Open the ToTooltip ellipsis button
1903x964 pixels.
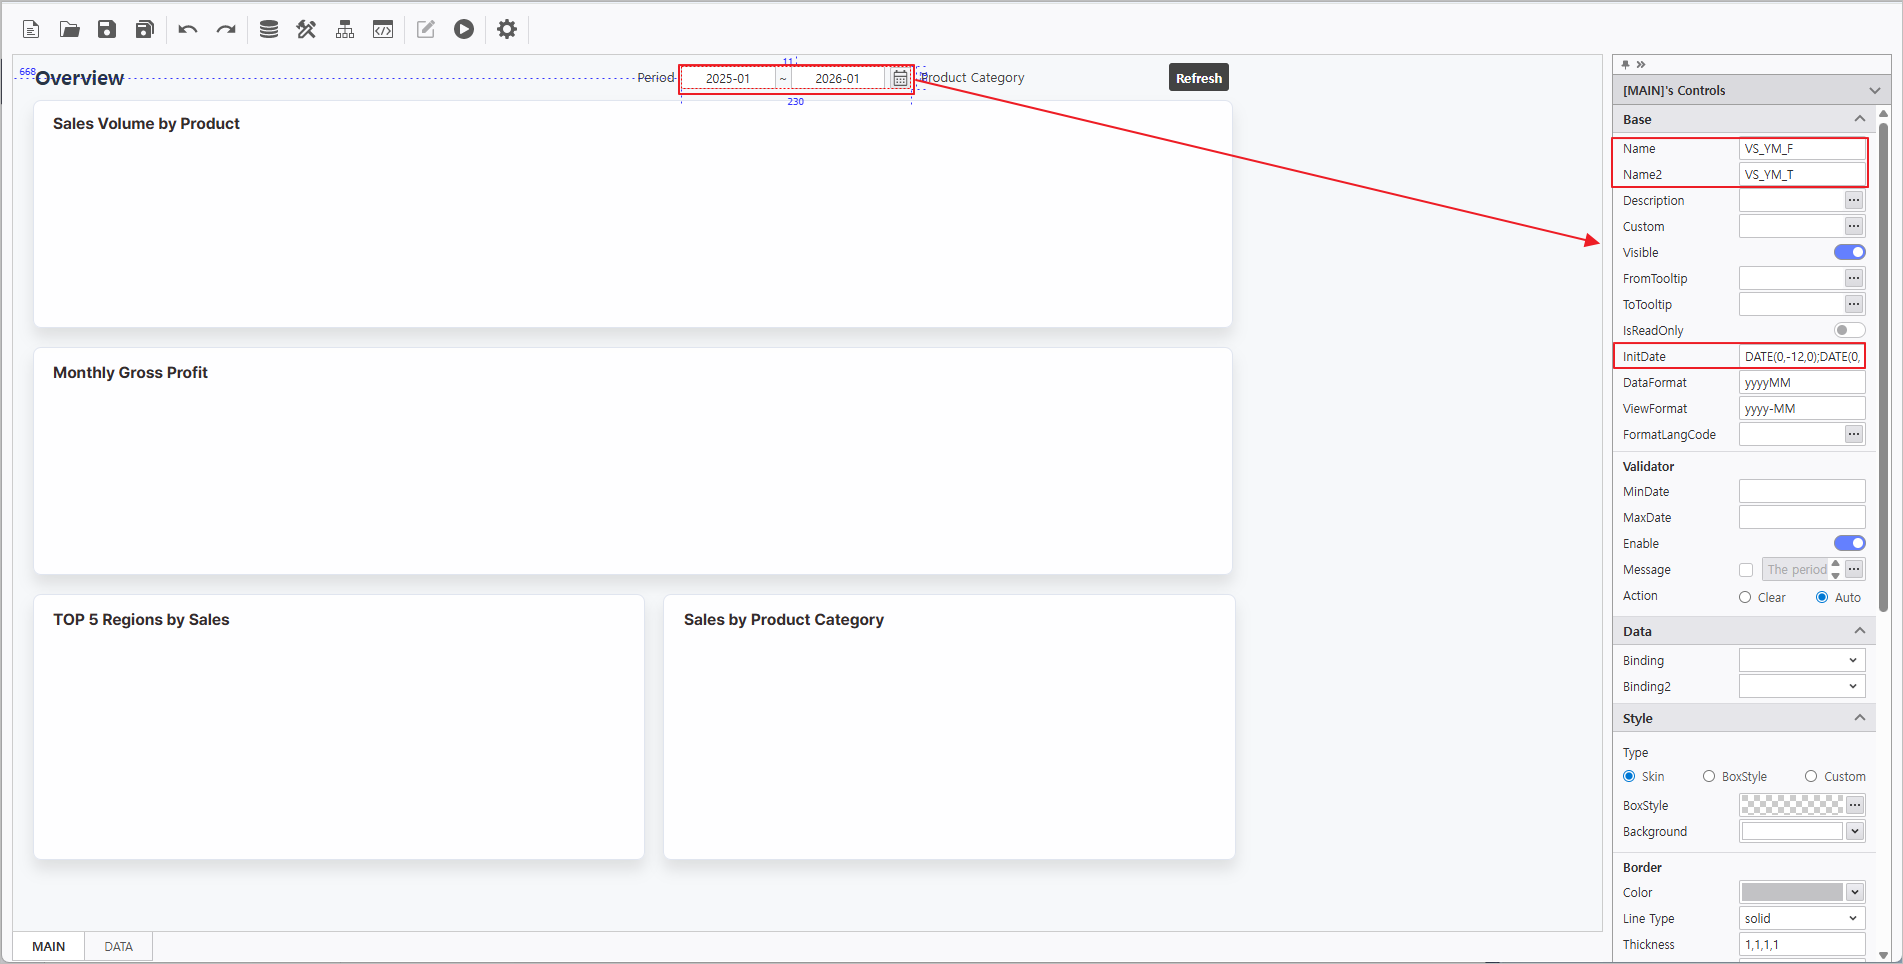coord(1854,304)
